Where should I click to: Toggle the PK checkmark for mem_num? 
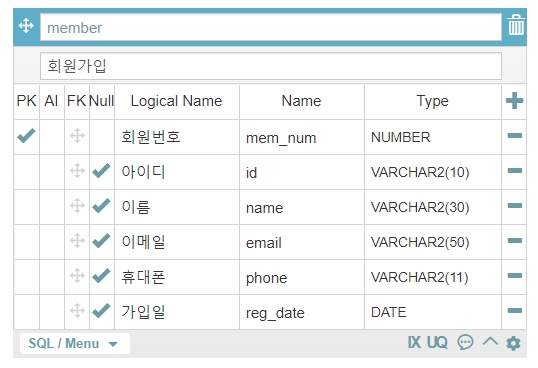(26, 136)
